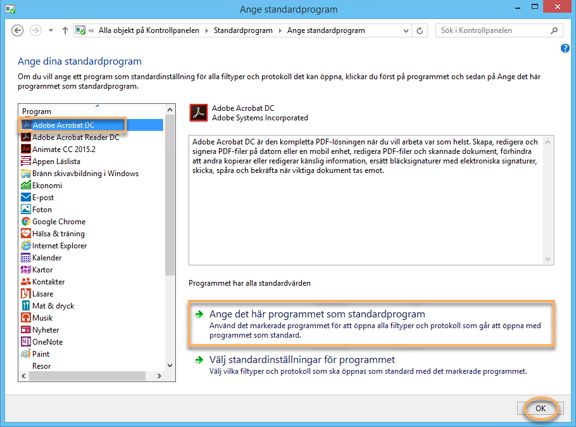
Task: Select the Kartor app icon
Action: [x=26, y=270]
